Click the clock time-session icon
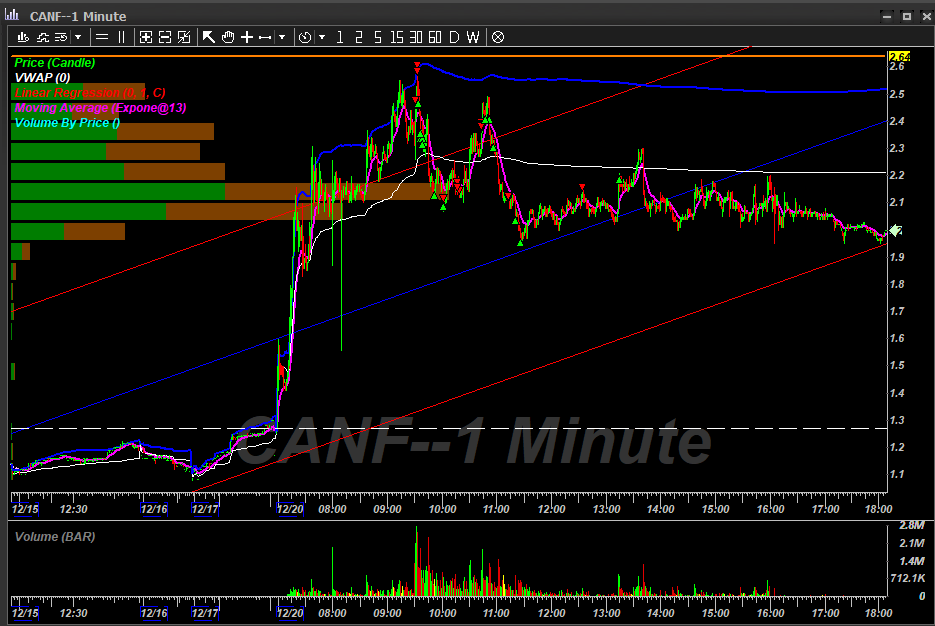 pyautogui.click(x=306, y=37)
